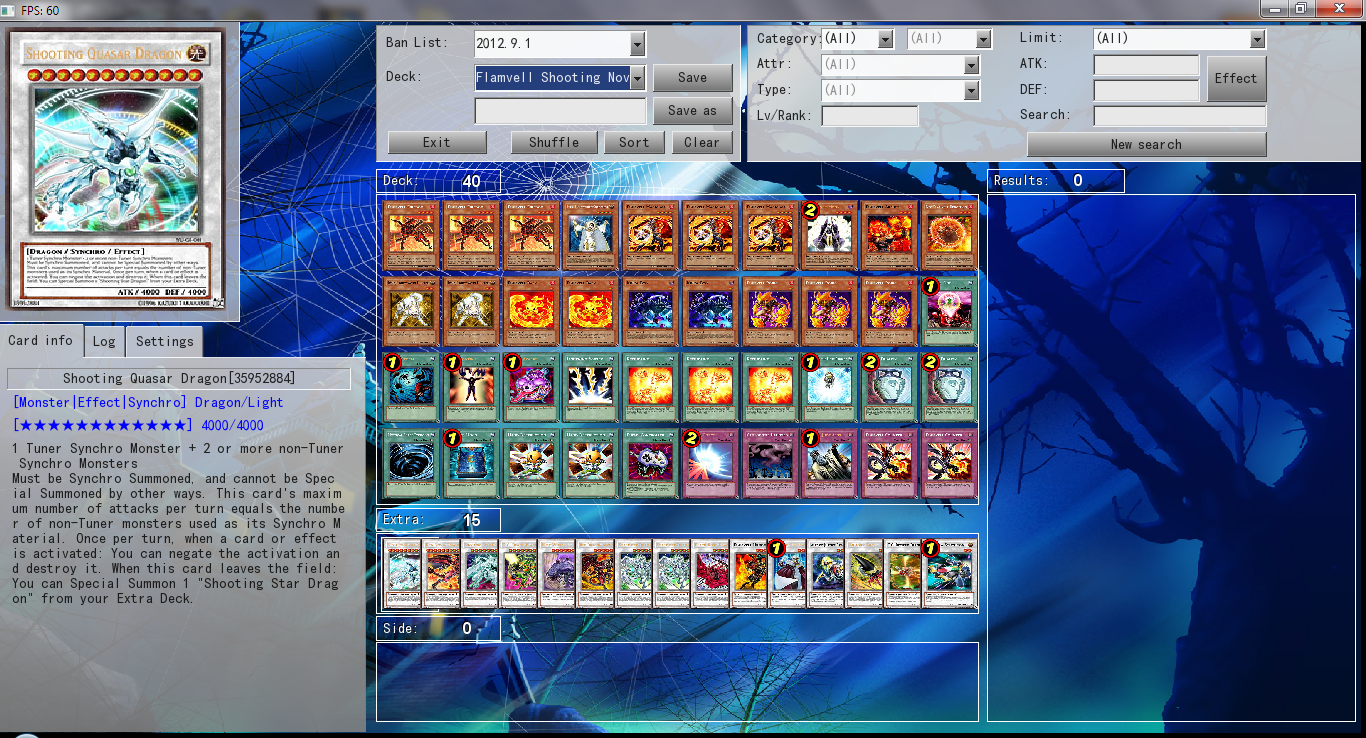Select Shooting Quasar Dragon in the Extra deck

[x=403, y=574]
